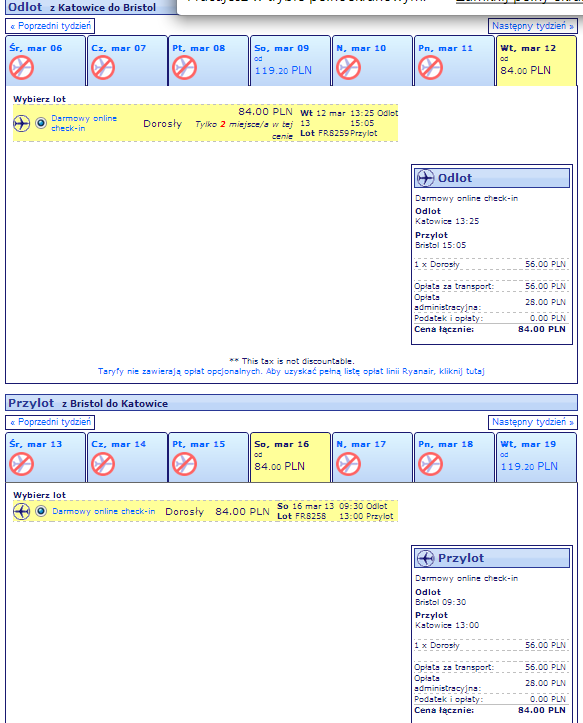Screen dimensions: 583x723
Task: Click no-flight icon under N, mar 10
Action: tap(349, 68)
